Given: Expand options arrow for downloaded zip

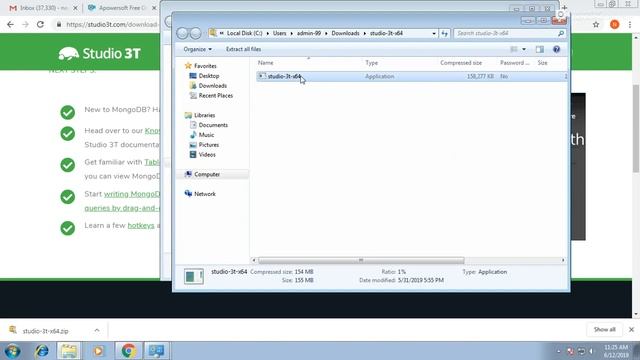Looking at the screenshot, I should [x=97, y=331].
